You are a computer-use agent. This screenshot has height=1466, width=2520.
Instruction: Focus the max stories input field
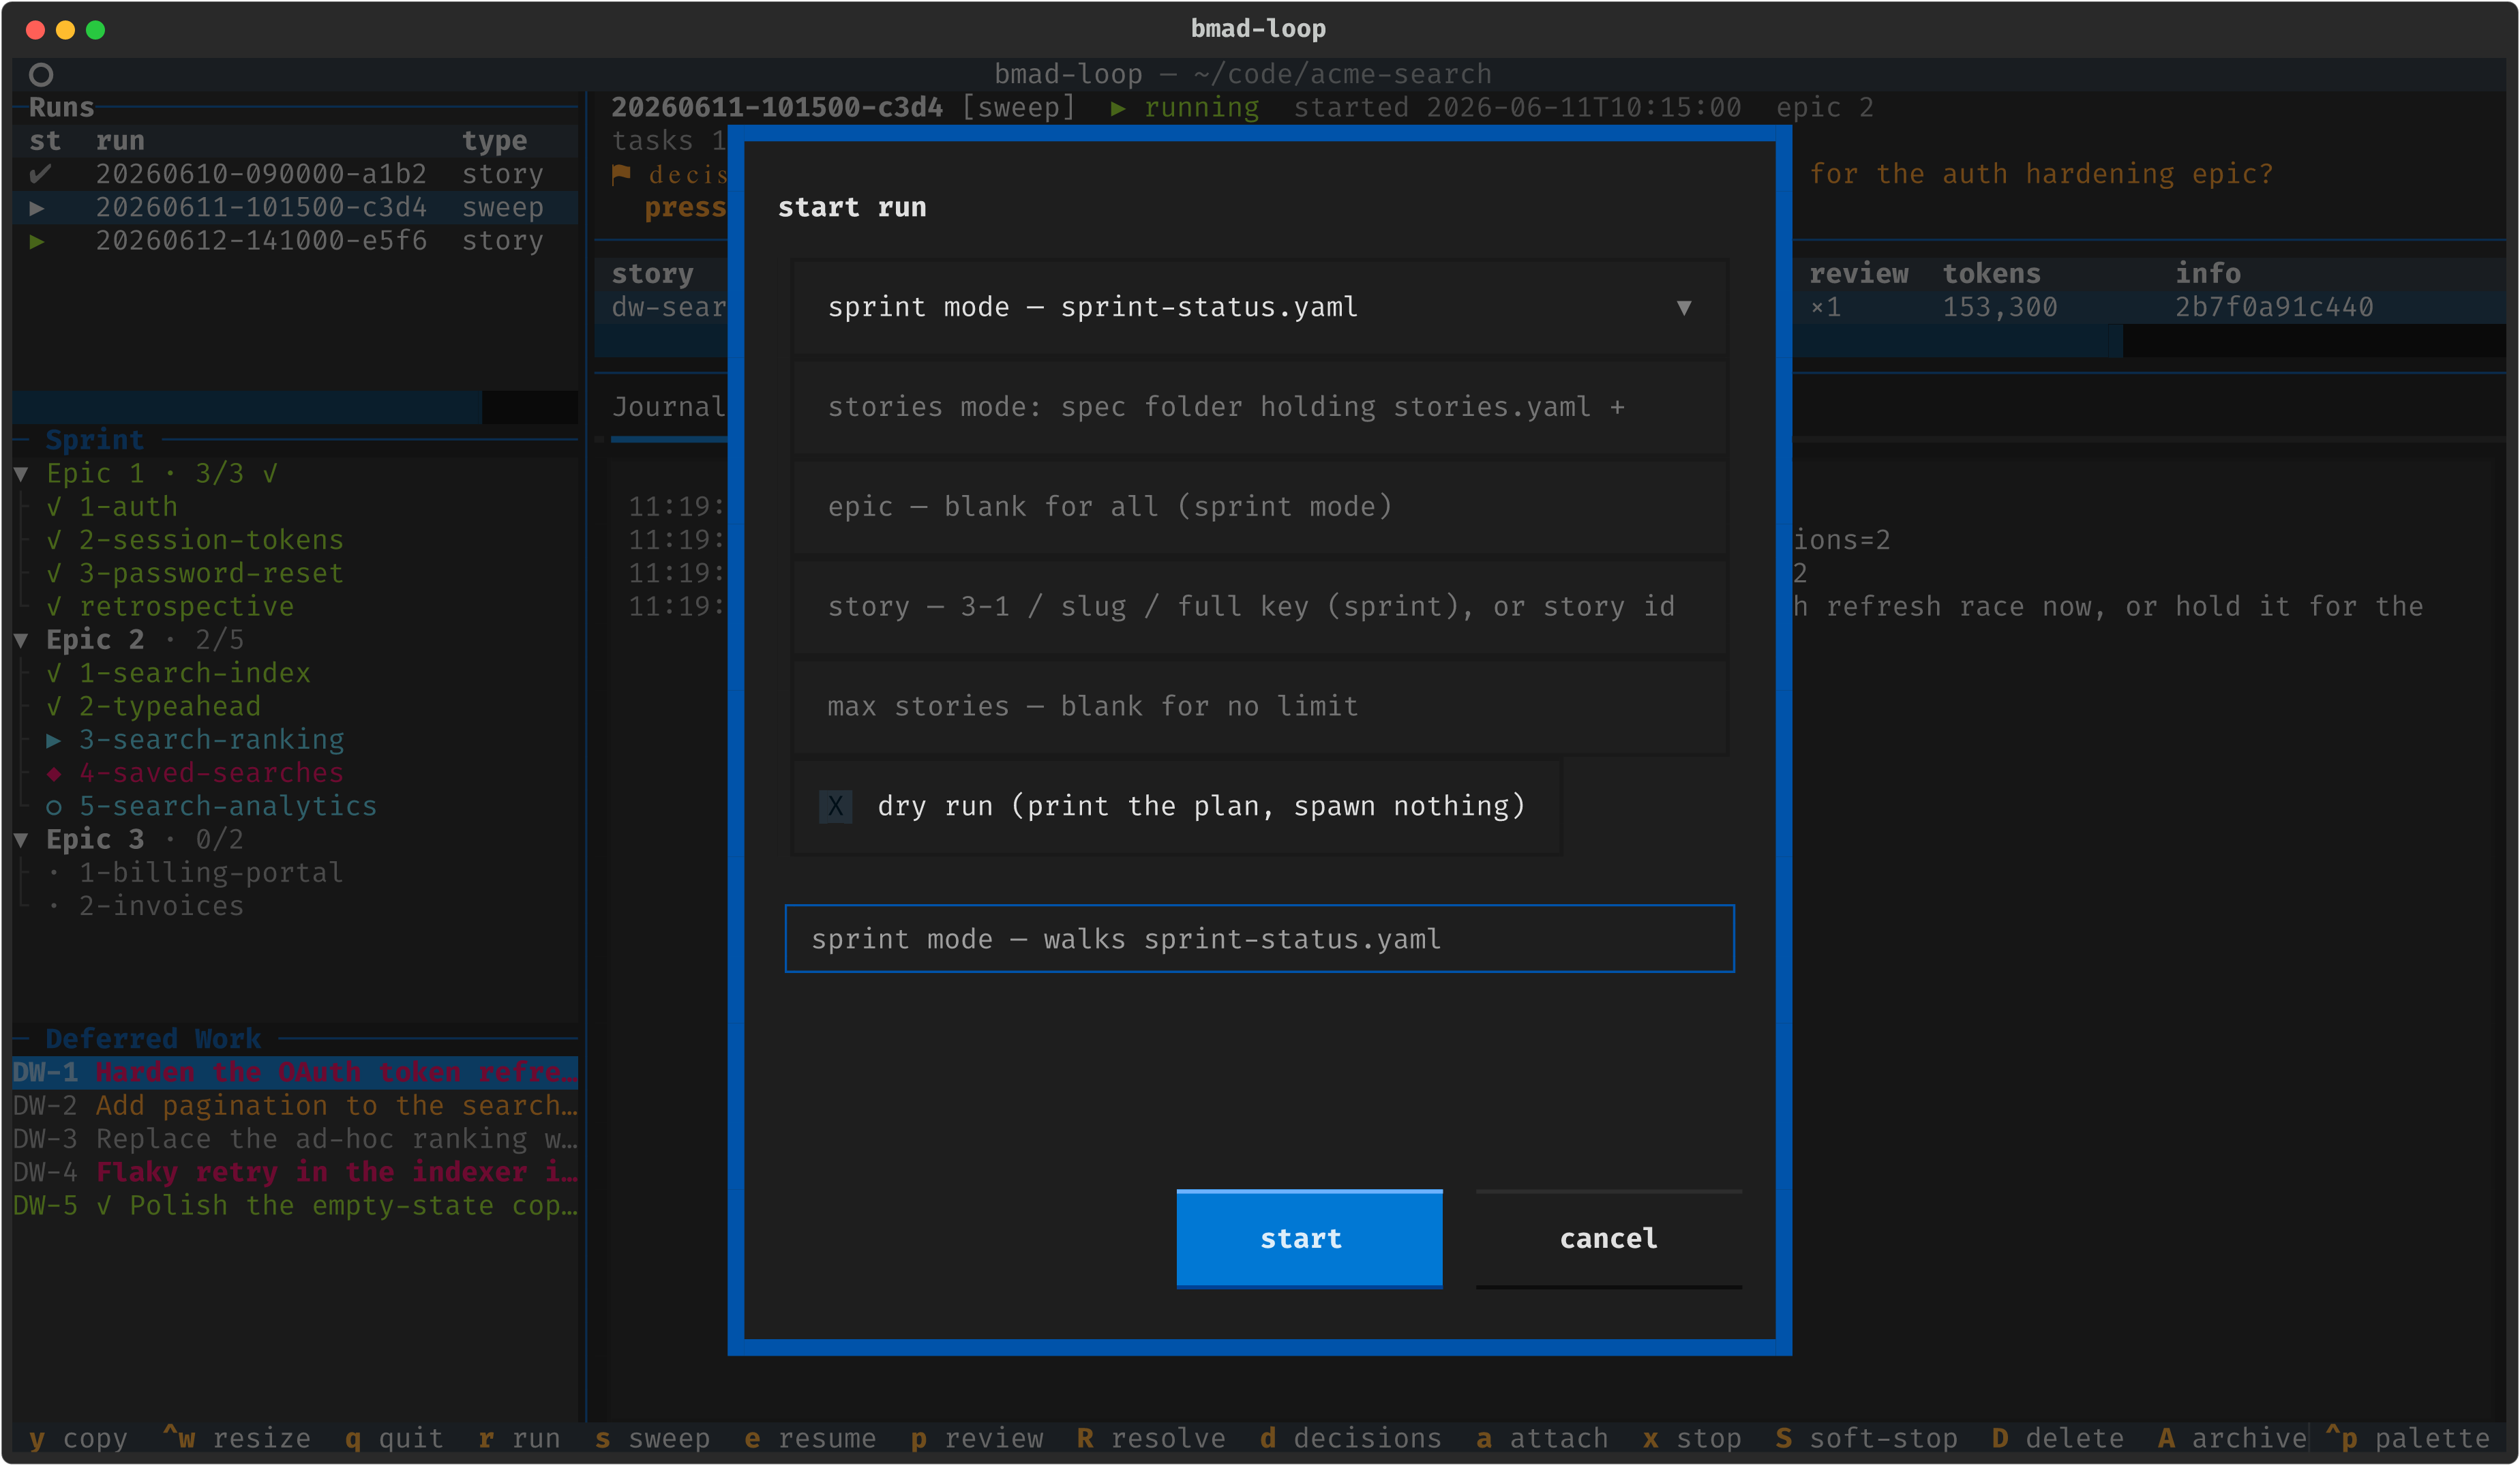click(x=1259, y=707)
